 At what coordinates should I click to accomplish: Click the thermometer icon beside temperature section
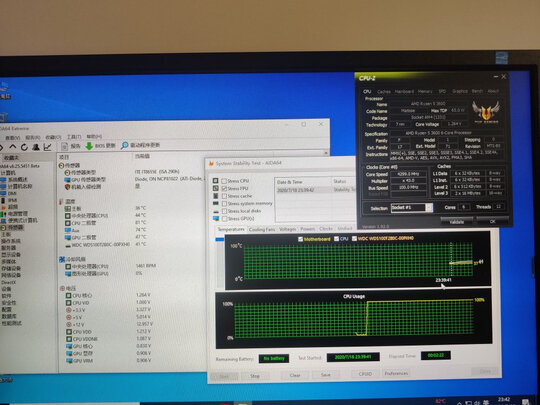pyautogui.click(x=61, y=201)
